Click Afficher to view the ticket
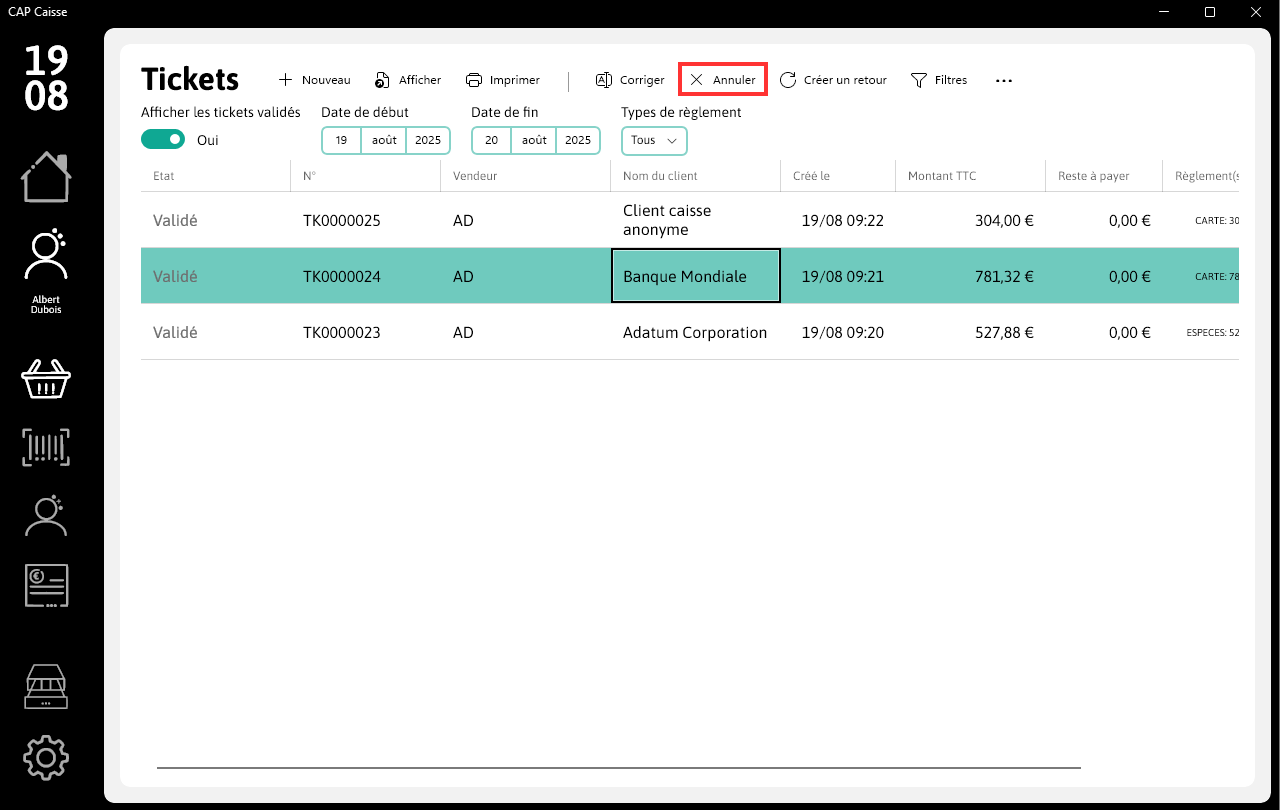The image size is (1280, 810). coord(408,80)
